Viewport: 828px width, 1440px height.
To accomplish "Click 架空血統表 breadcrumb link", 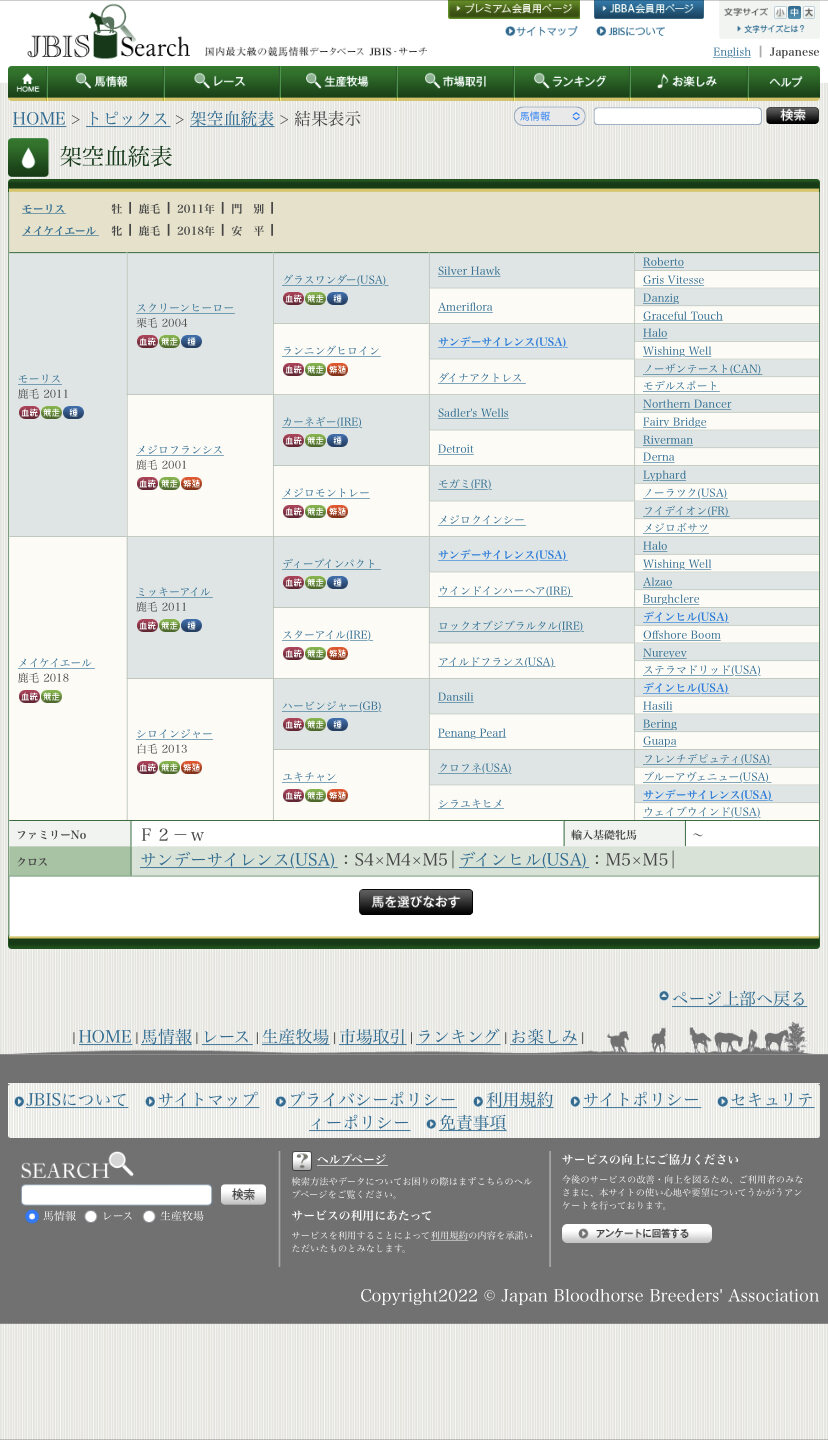I will pyautogui.click(x=232, y=118).
